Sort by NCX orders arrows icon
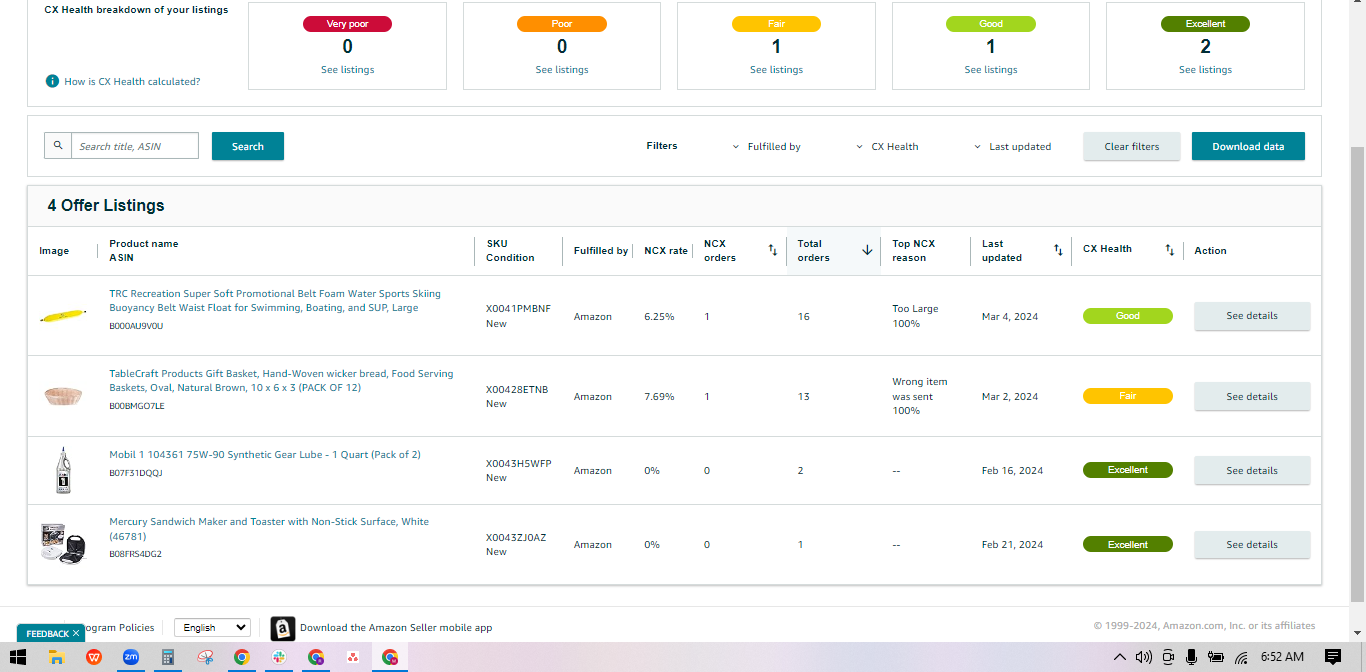 [x=772, y=250]
